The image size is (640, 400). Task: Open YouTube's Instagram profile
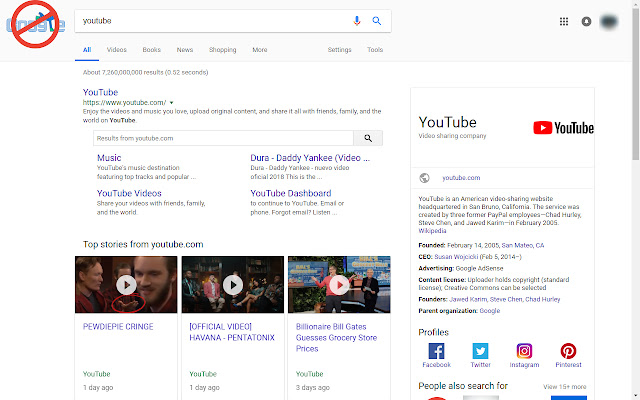pos(524,351)
